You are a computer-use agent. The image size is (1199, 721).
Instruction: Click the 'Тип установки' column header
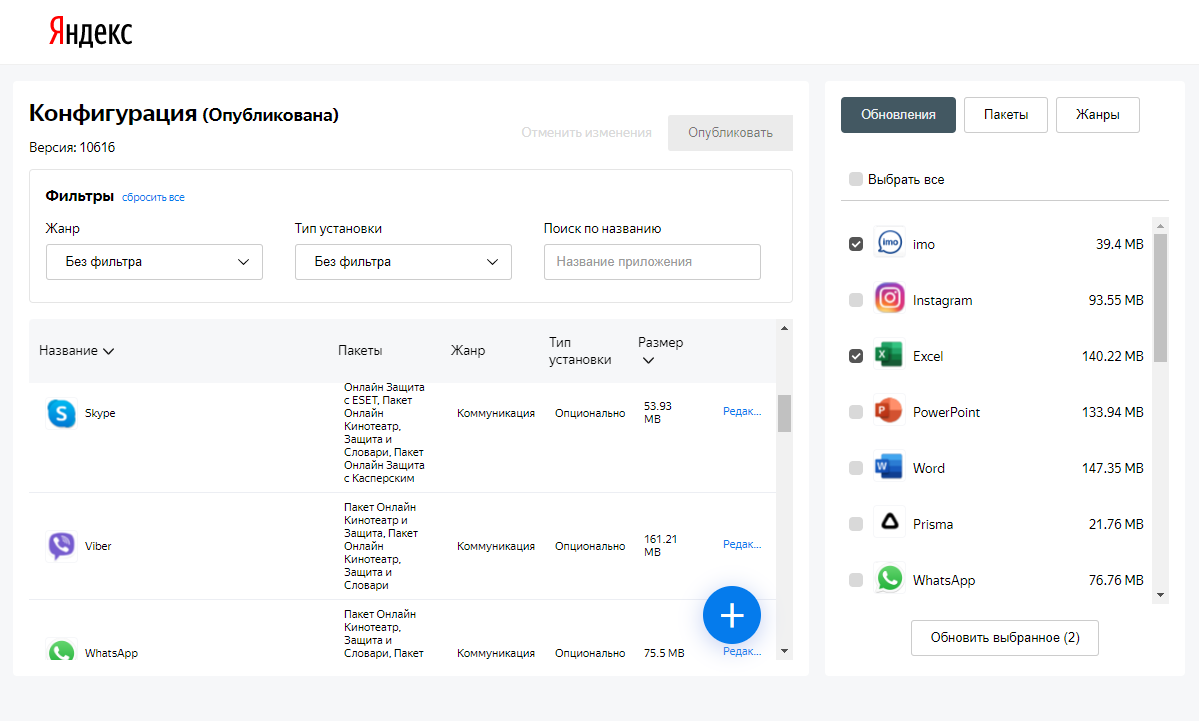(x=580, y=351)
